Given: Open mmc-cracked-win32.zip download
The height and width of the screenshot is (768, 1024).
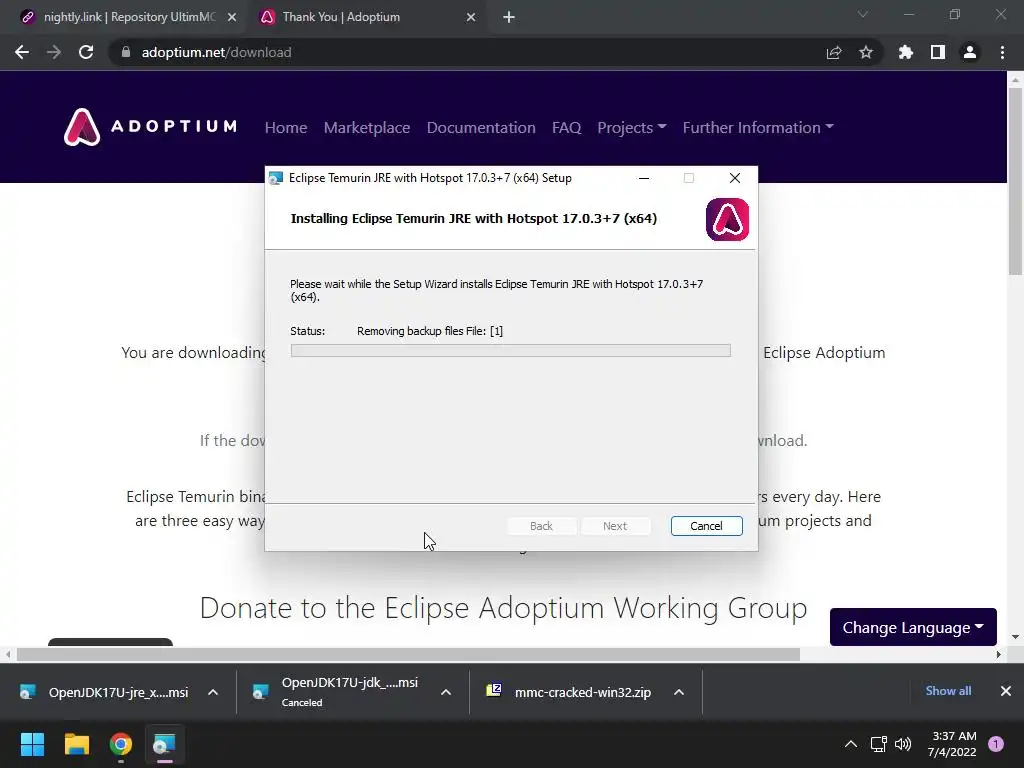Looking at the screenshot, I should pos(569,692).
